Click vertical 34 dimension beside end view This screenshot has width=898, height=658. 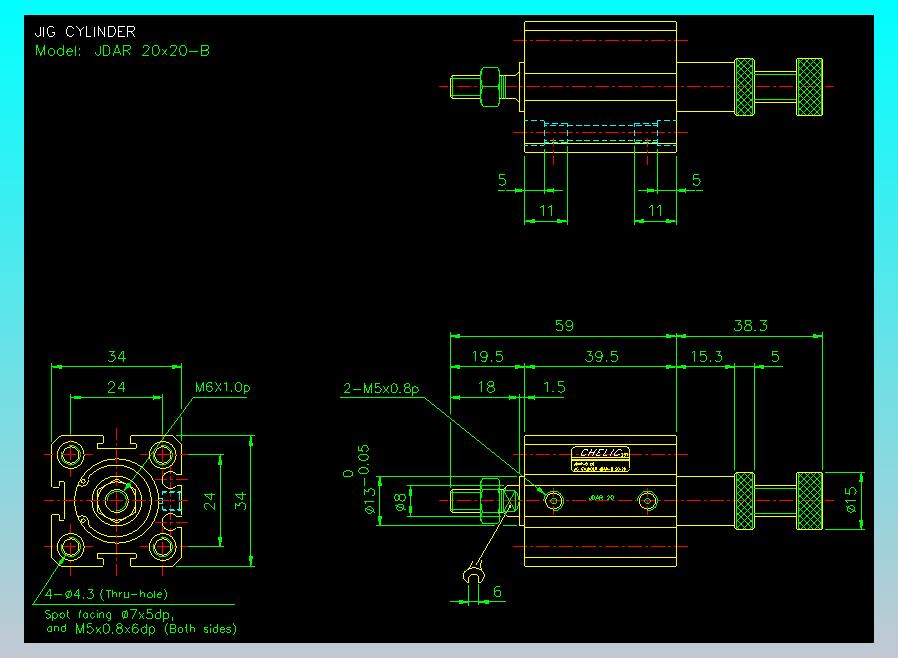pyautogui.click(x=241, y=501)
